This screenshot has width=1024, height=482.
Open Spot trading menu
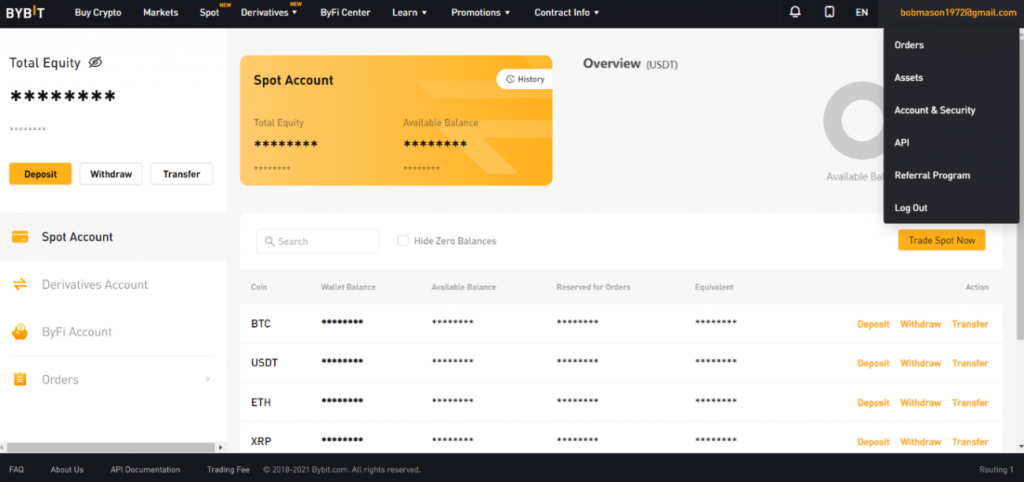coord(209,12)
